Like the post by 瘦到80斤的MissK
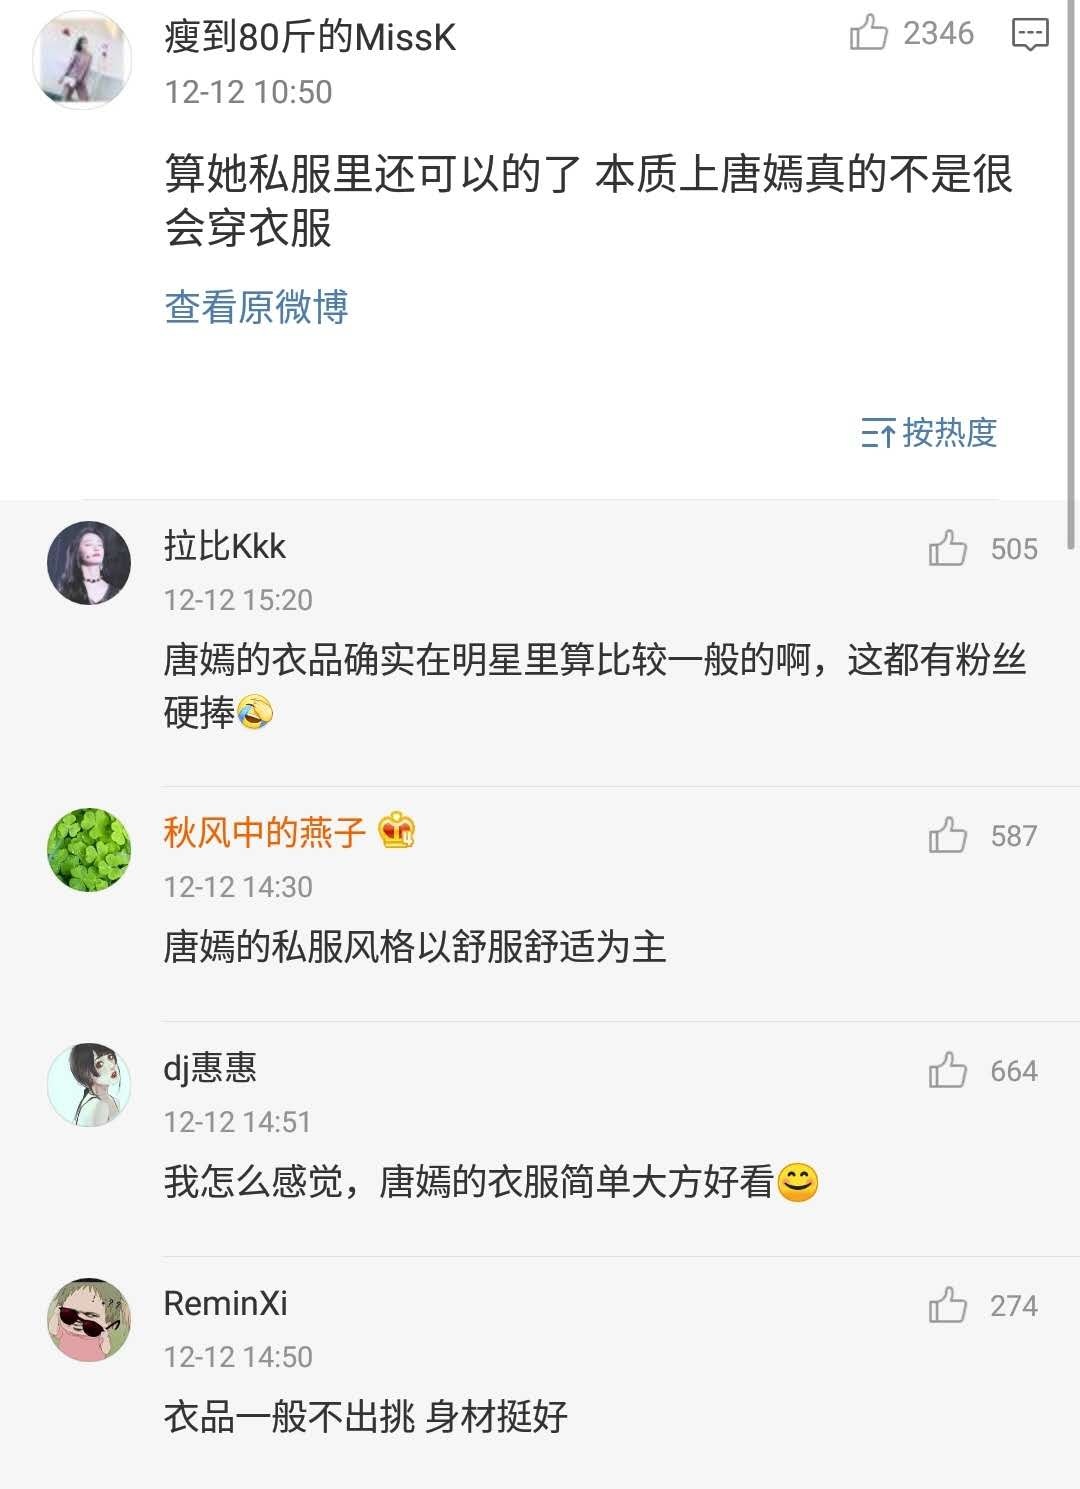This screenshot has width=1080, height=1489. [868, 33]
